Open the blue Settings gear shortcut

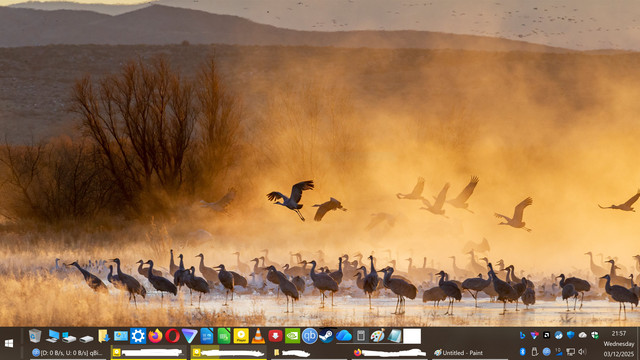tap(138, 336)
